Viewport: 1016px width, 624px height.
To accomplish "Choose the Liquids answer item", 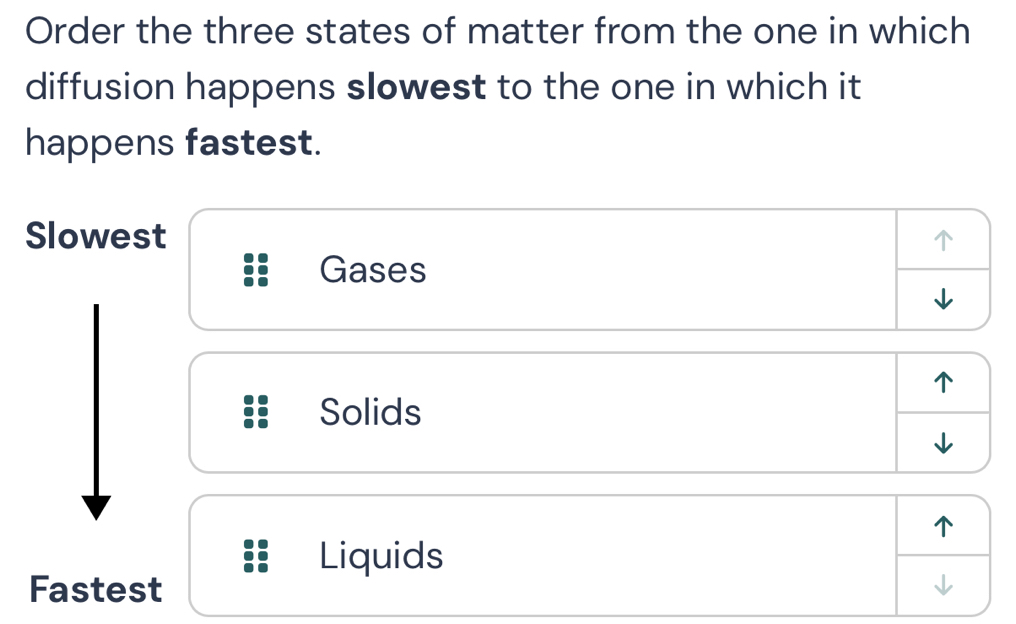I will [381, 556].
